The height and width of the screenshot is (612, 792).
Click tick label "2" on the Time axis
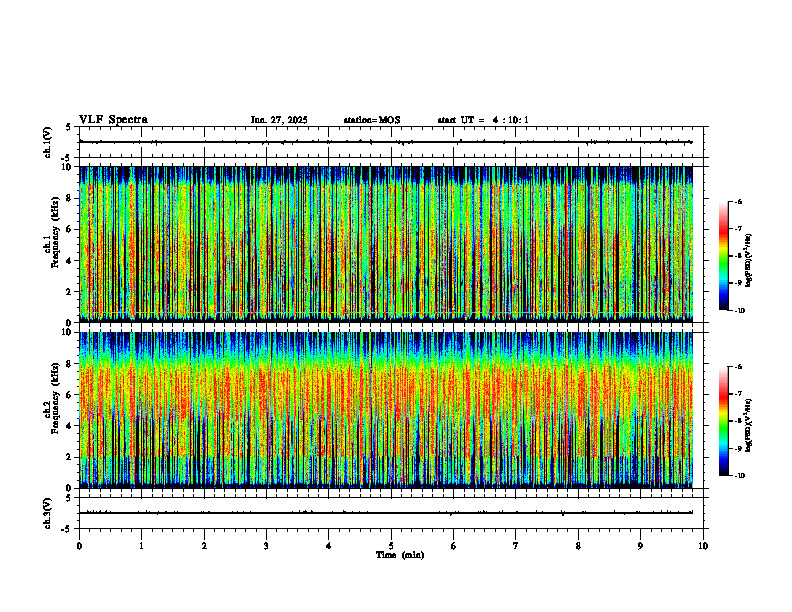pos(204,546)
